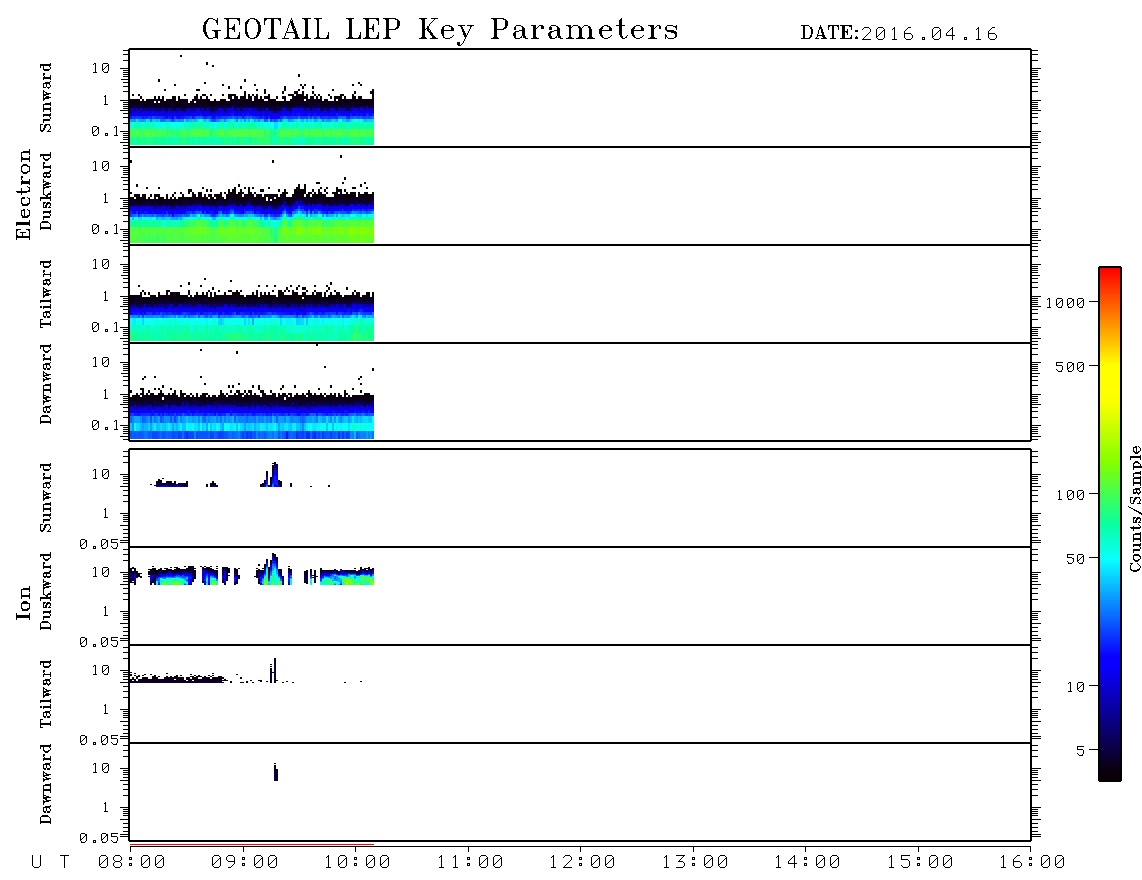Click the "5" color scale label

(x=1081, y=751)
